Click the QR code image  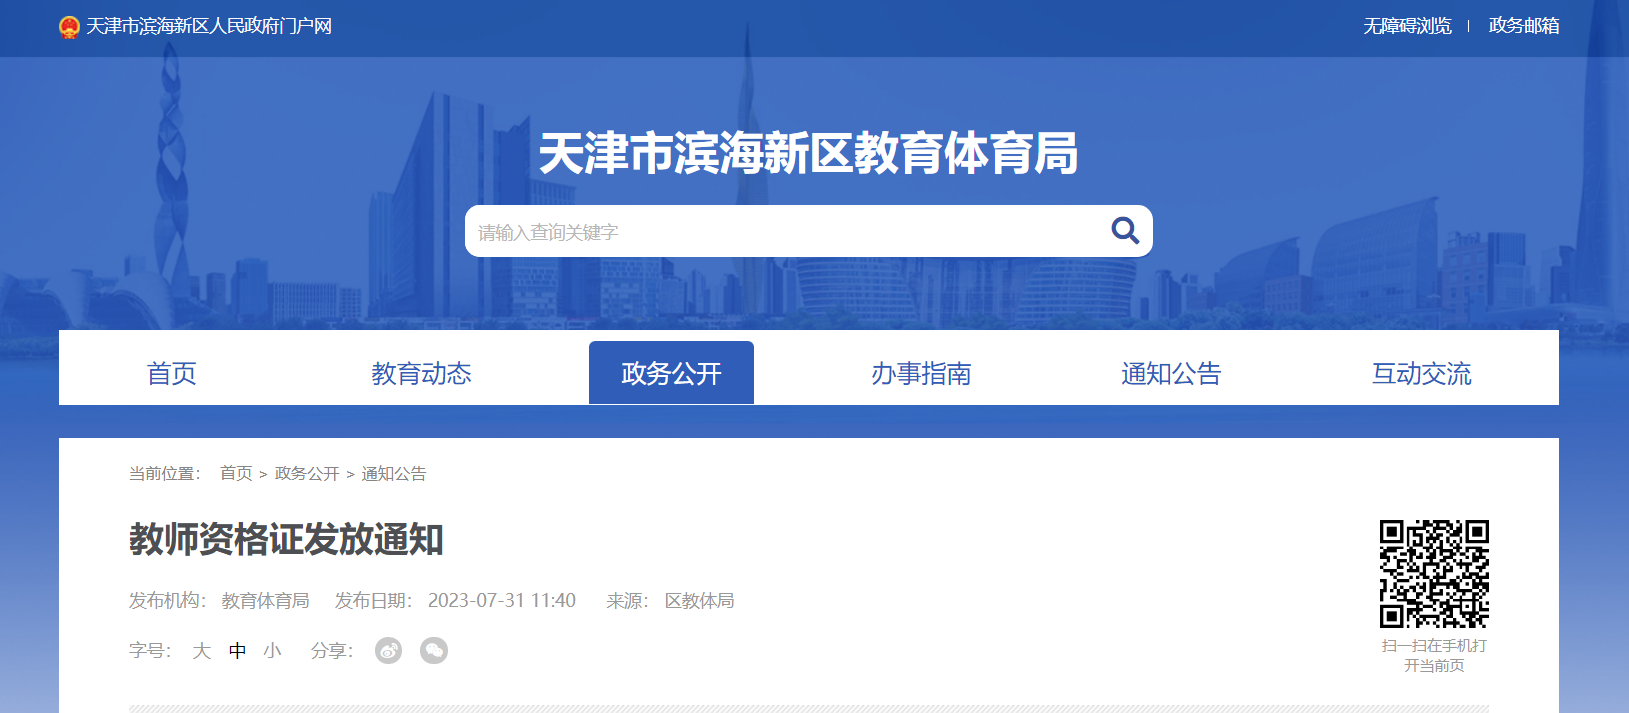[1434, 574]
